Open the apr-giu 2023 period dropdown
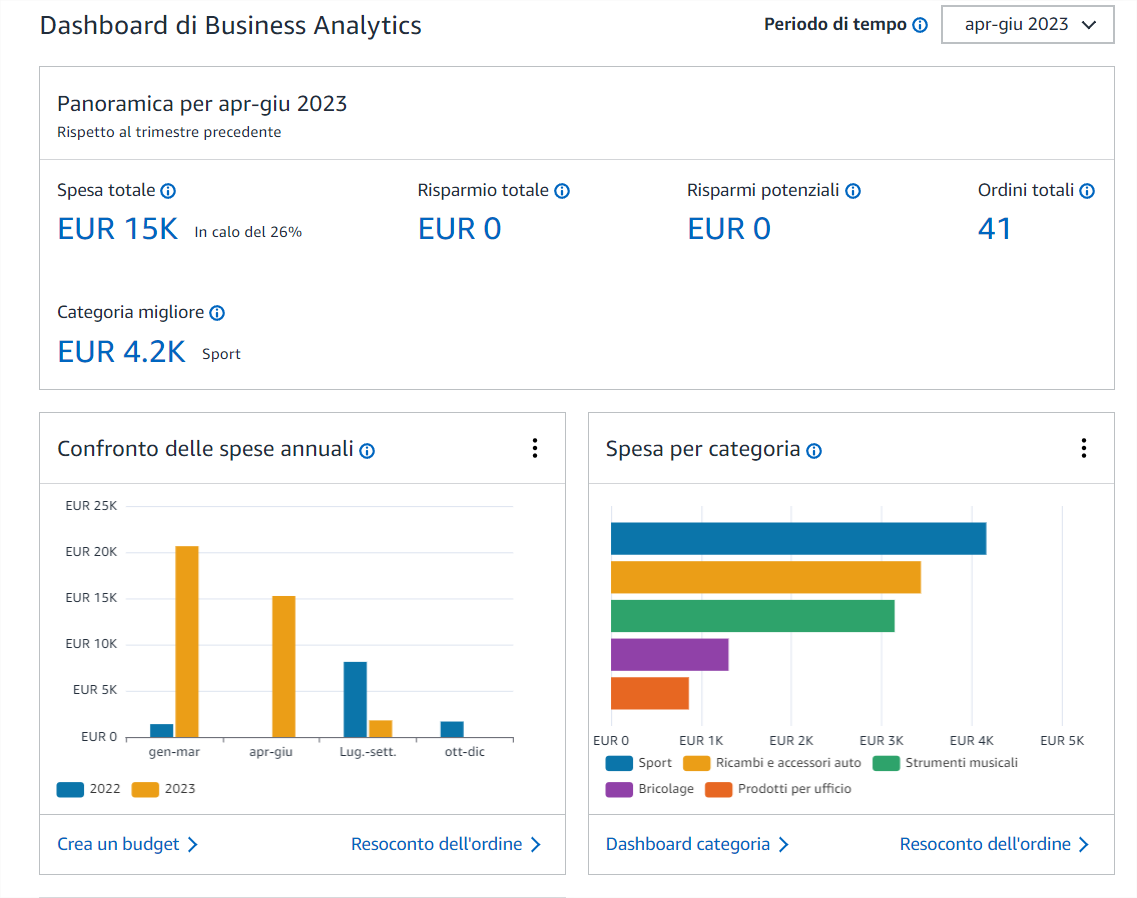This screenshot has height=898, width=1137. (1027, 25)
